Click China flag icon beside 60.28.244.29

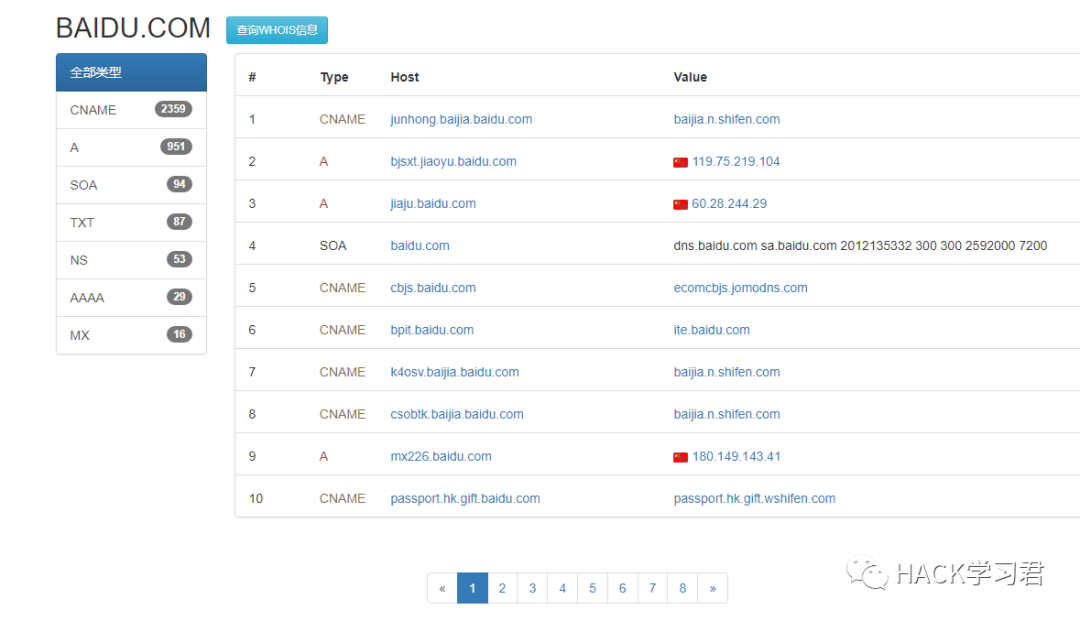(x=681, y=204)
